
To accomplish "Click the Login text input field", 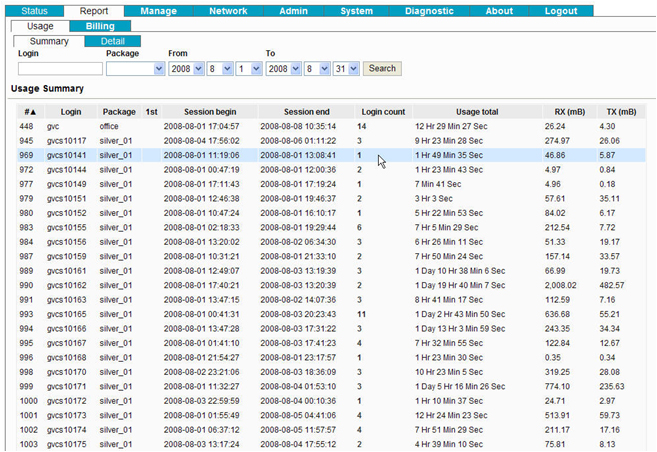I will pos(60,69).
